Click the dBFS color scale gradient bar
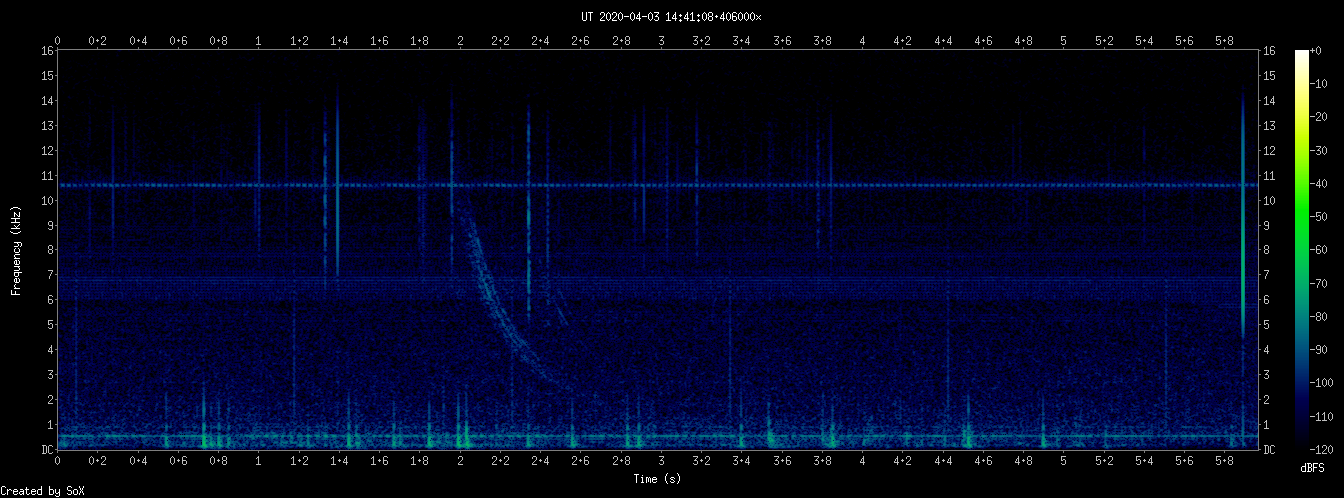Image resolution: width=1344 pixels, height=498 pixels. coord(1301,249)
